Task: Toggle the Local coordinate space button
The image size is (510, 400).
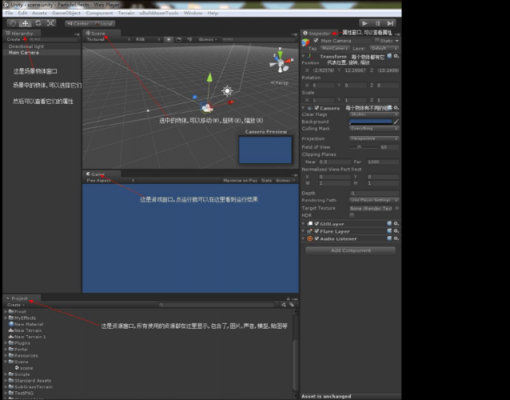Action: coord(103,24)
